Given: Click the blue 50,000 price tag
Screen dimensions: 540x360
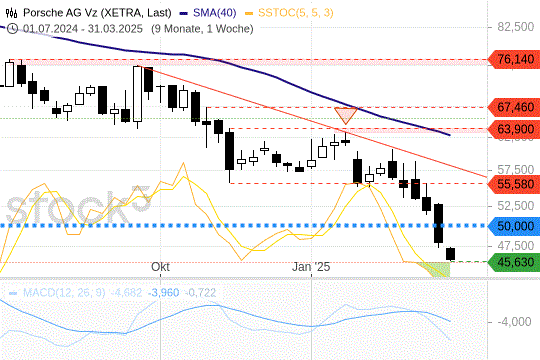Looking at the screenshot, I should [514, 226].
